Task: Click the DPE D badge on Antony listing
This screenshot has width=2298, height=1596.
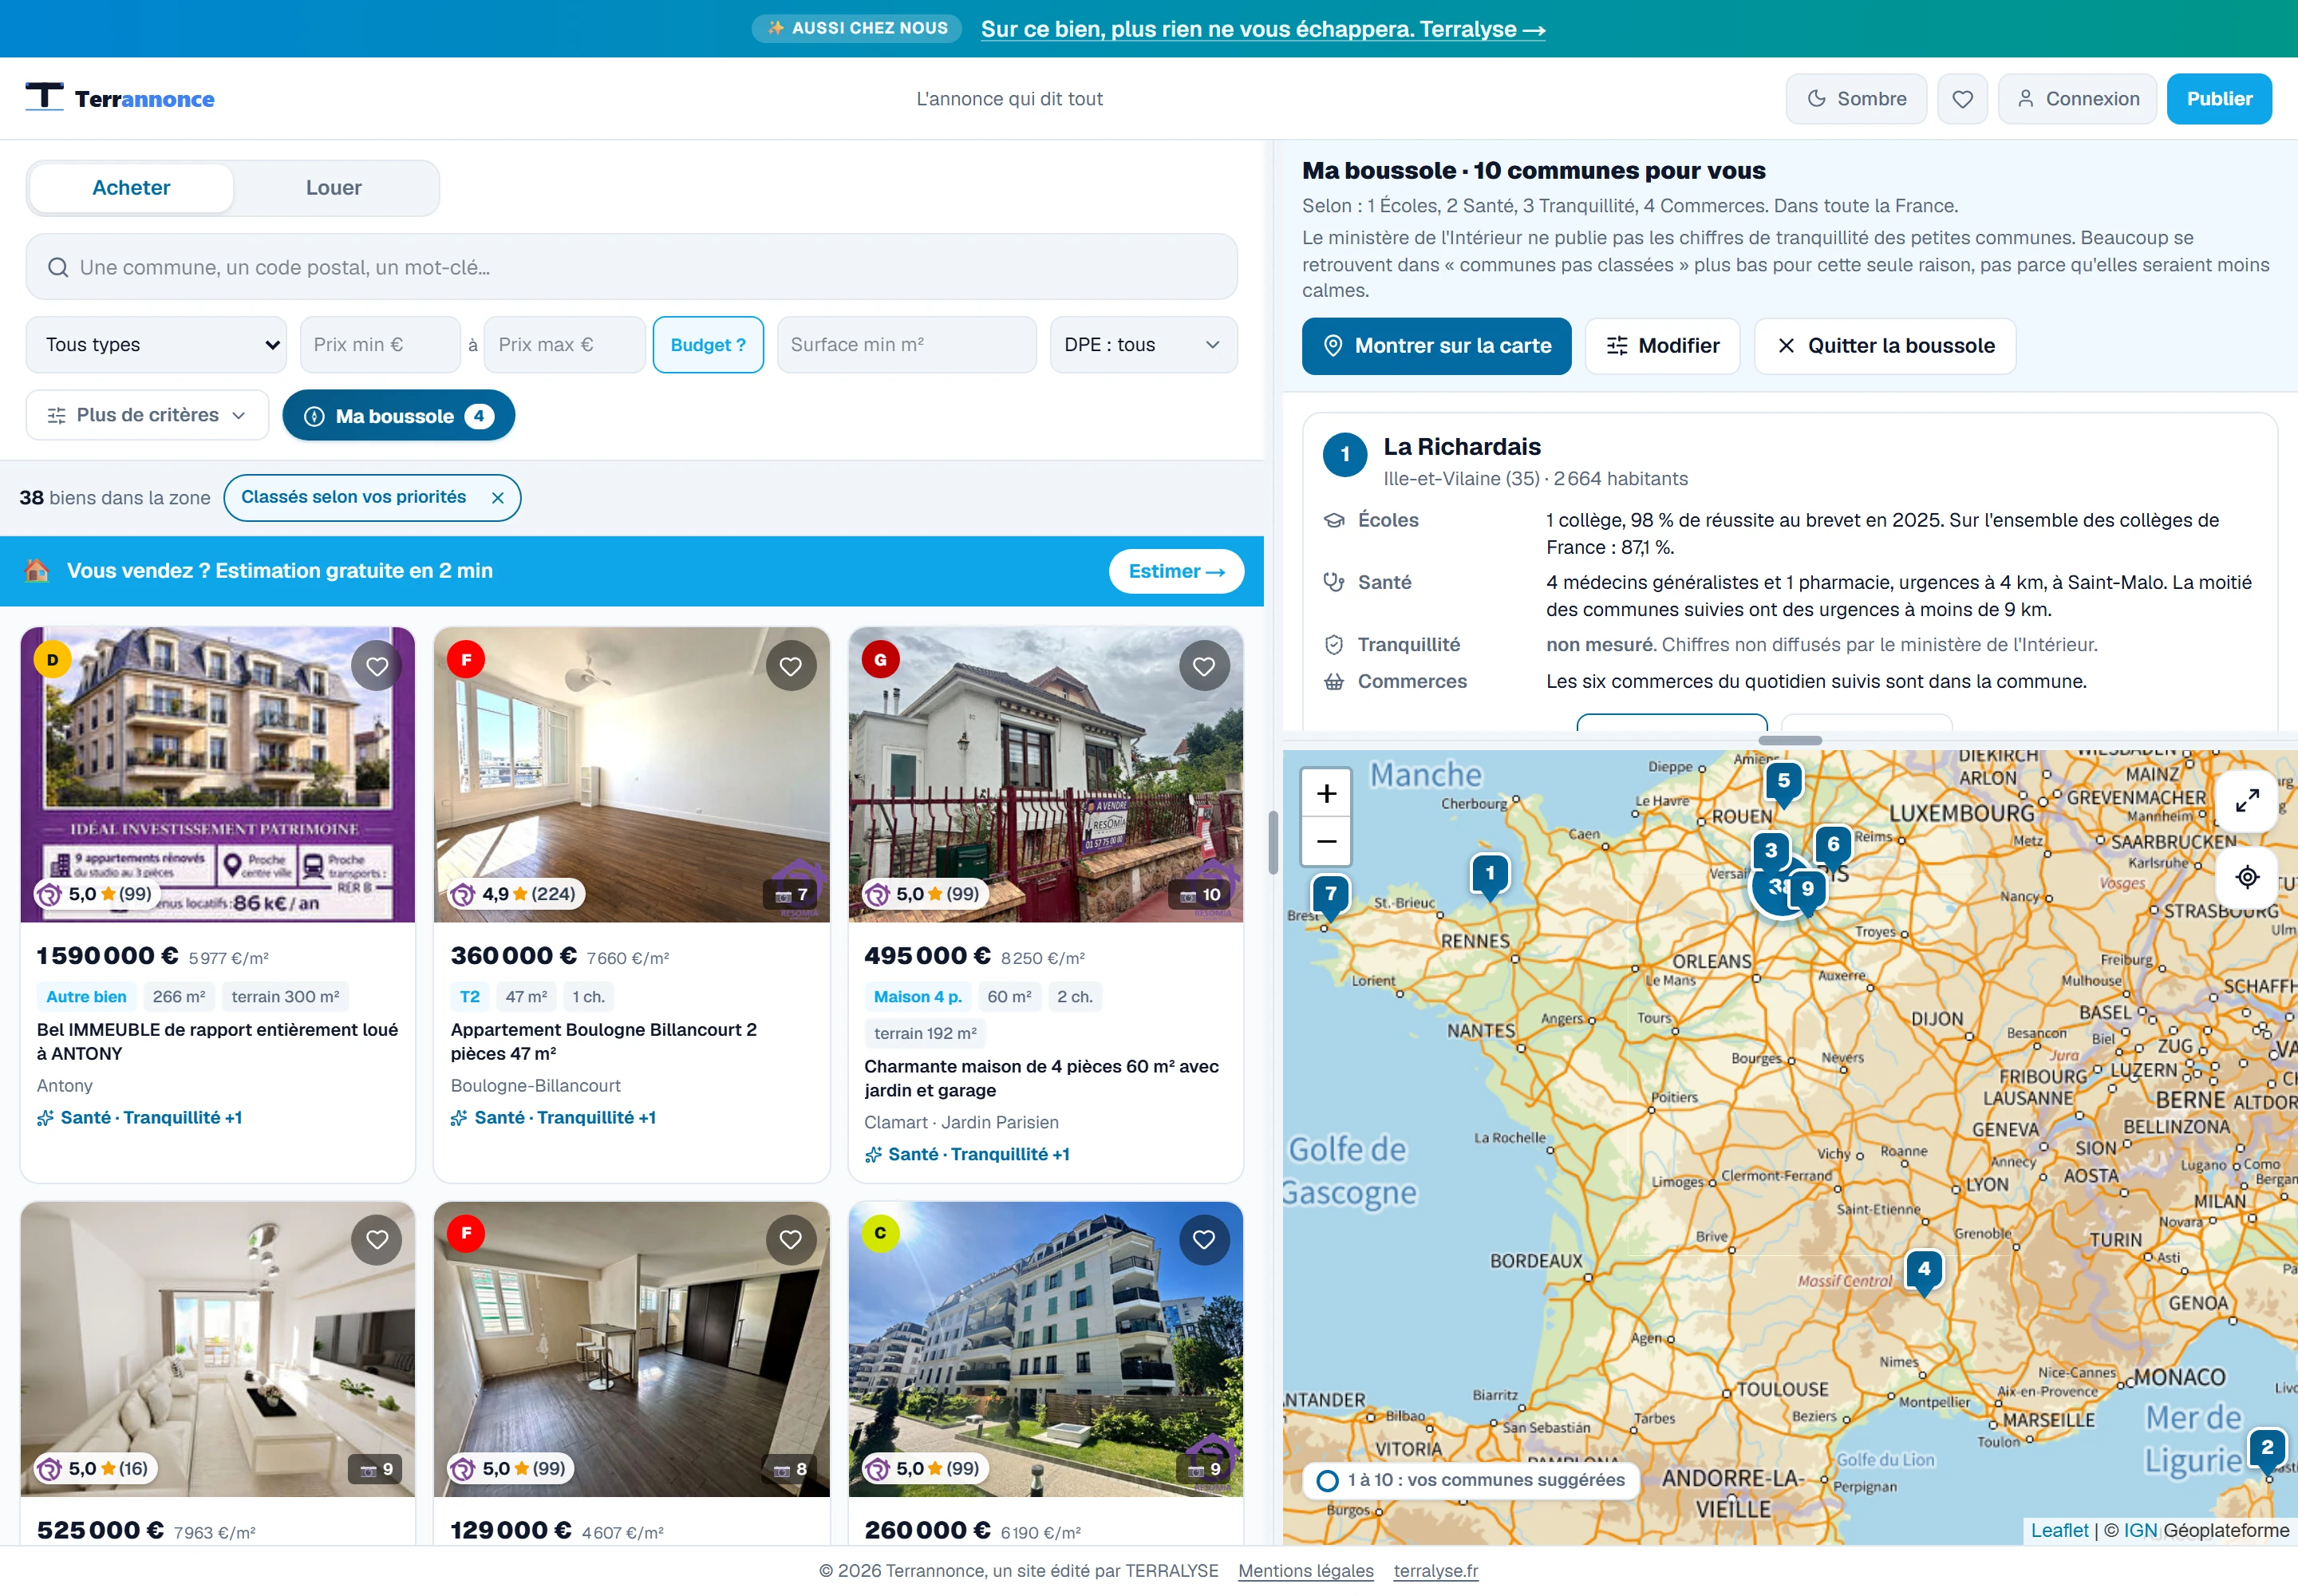Action: (x=52, y=659)
